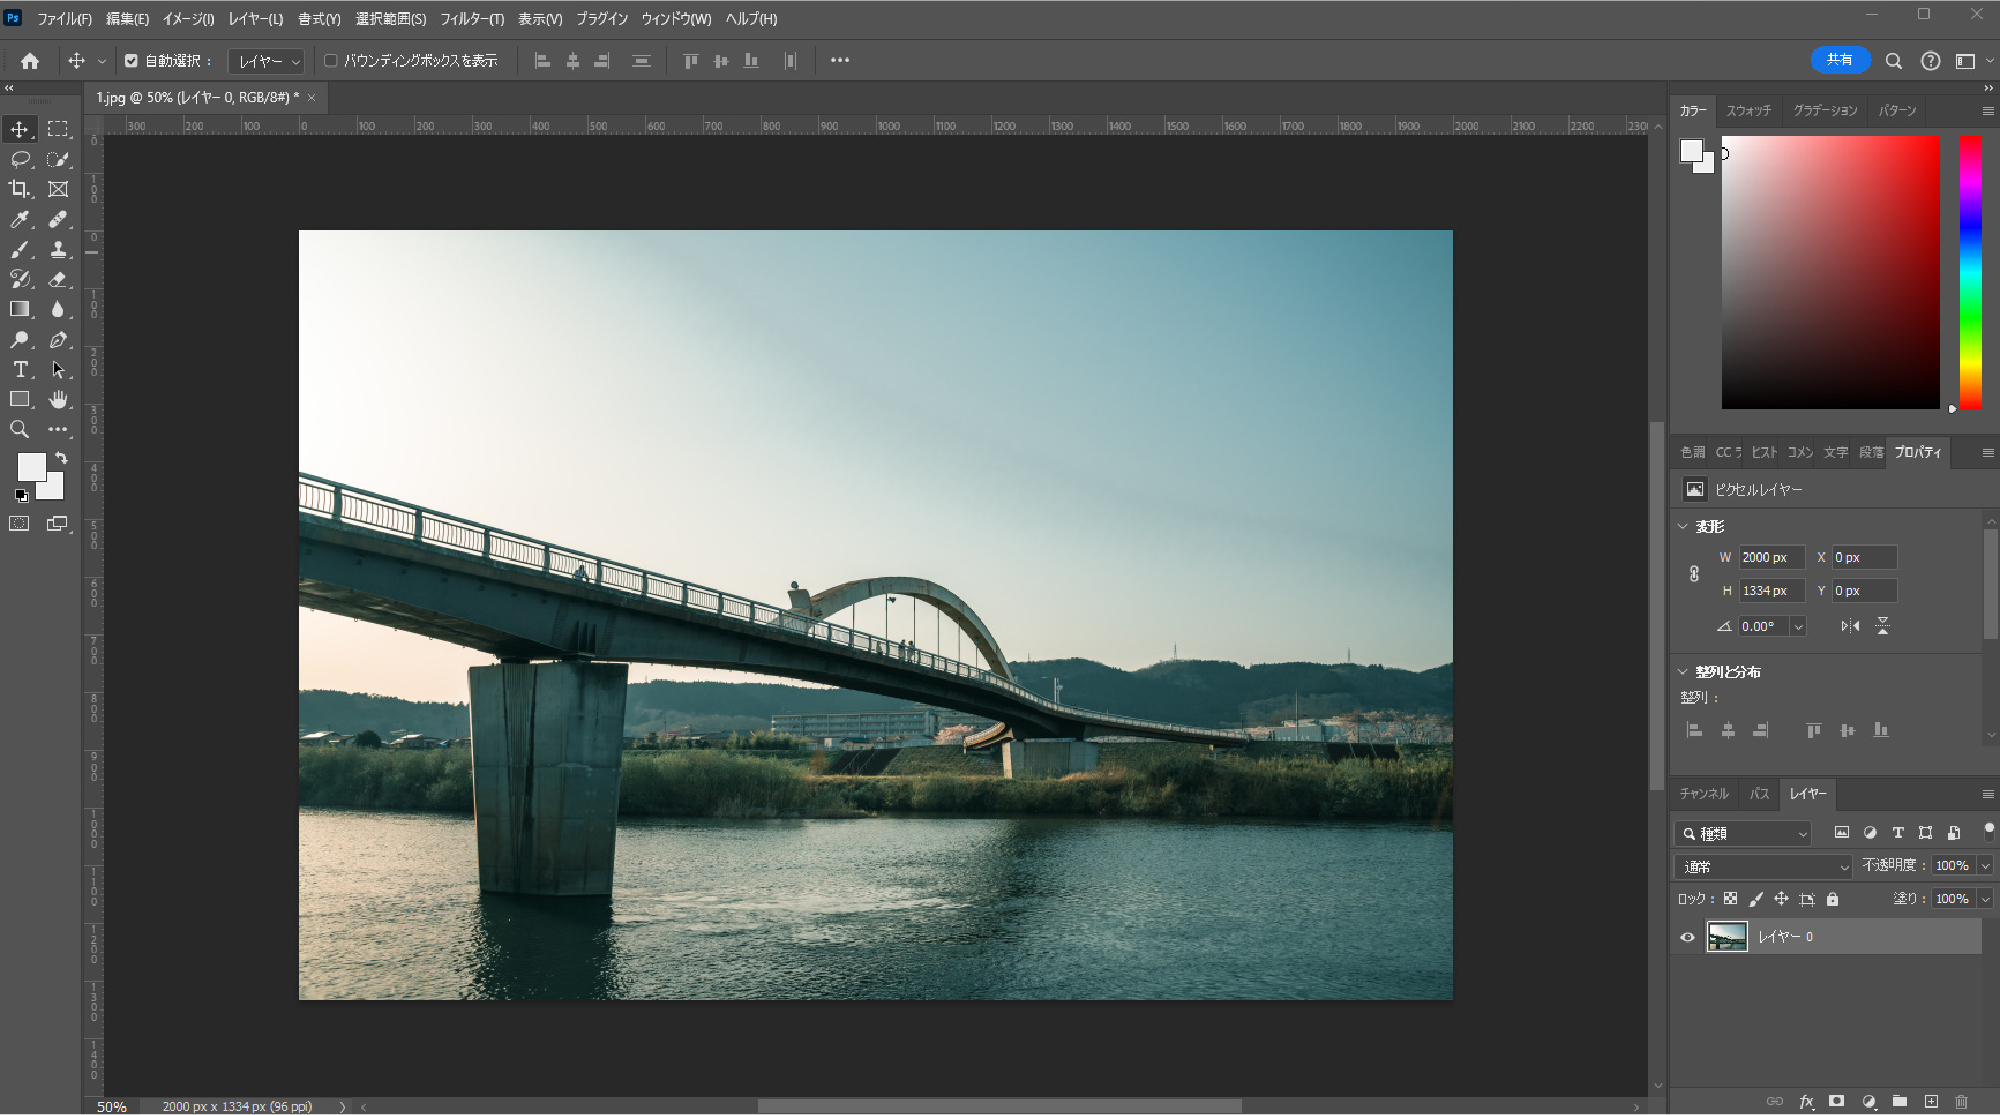Screen dimensions: 2000x1115
Task: Open the fill 塗り dropdown arrow
Action: pos(1986,899)
